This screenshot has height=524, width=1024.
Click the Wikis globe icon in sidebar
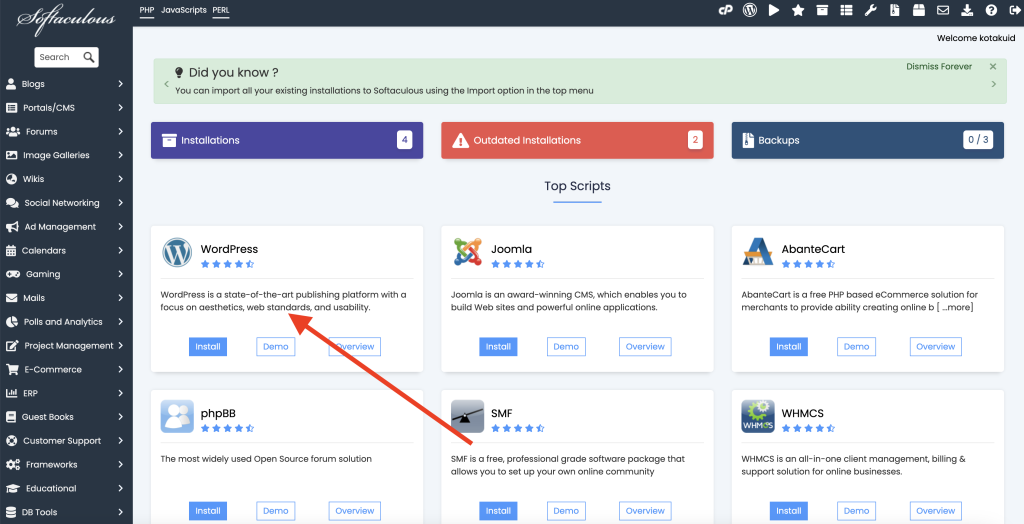(x=11, y=178)
